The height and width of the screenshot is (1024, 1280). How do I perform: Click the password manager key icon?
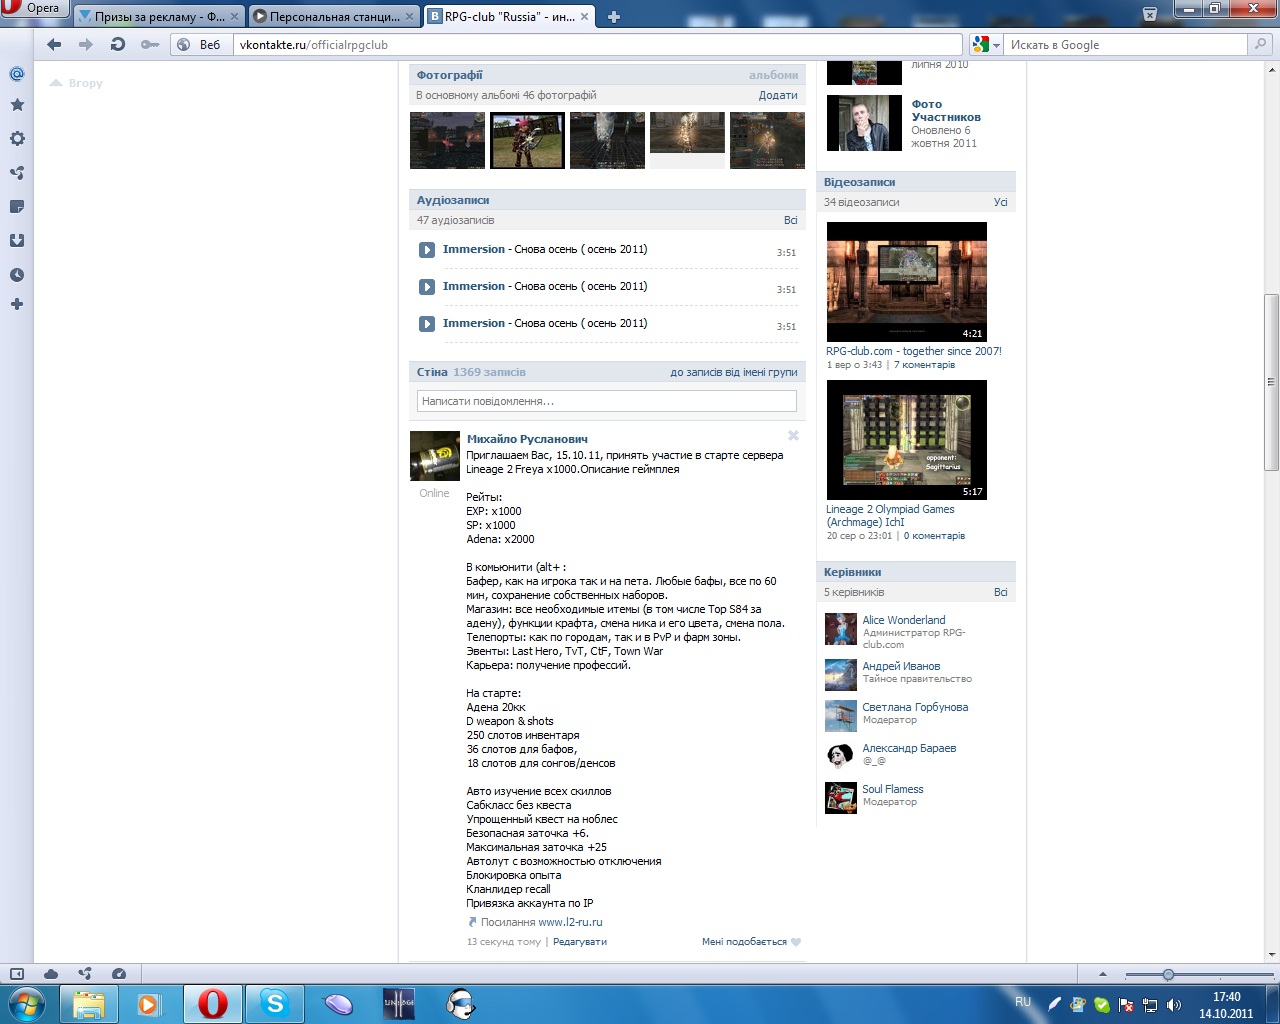click(x=150, y=44)
